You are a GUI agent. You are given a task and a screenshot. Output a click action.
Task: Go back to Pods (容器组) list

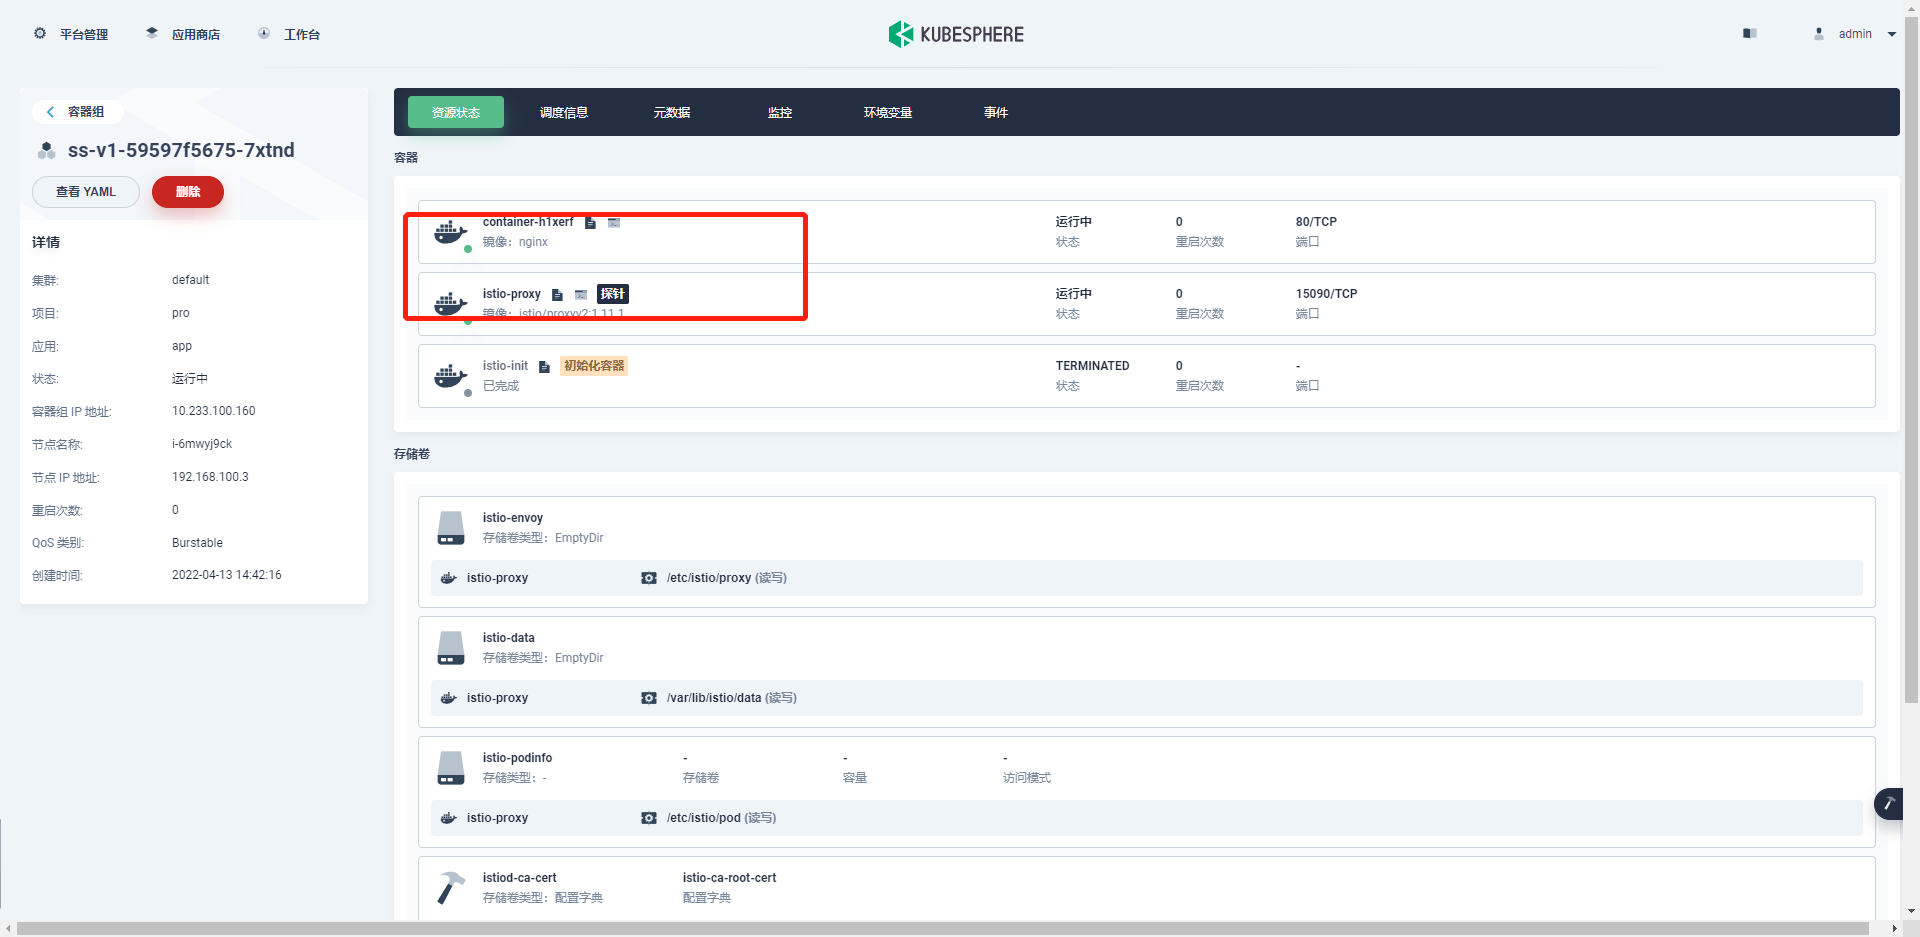click(76, 111)
